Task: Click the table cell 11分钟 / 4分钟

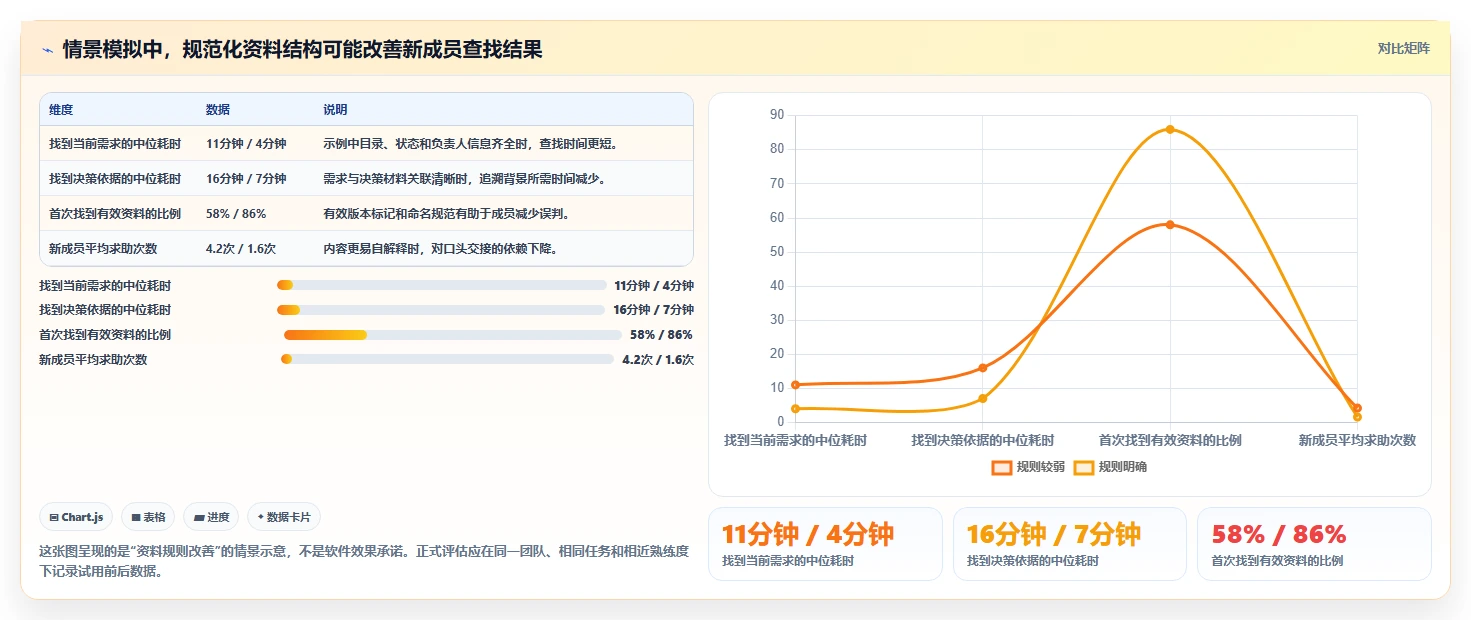Action: point(246,144)
